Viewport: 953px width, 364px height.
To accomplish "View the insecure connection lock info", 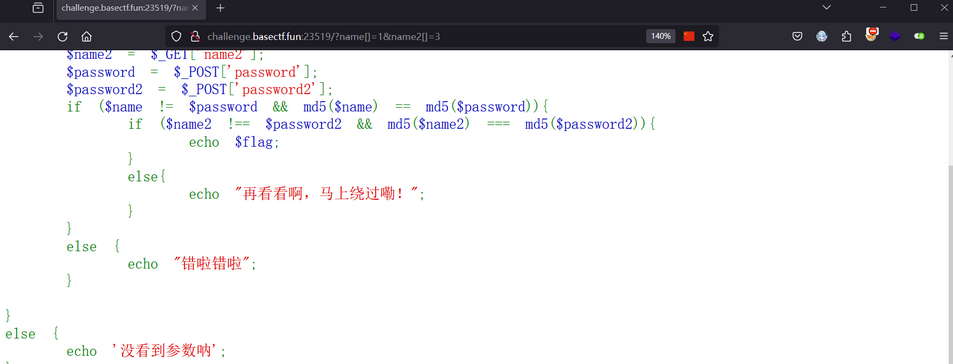I will click(194, 36).
